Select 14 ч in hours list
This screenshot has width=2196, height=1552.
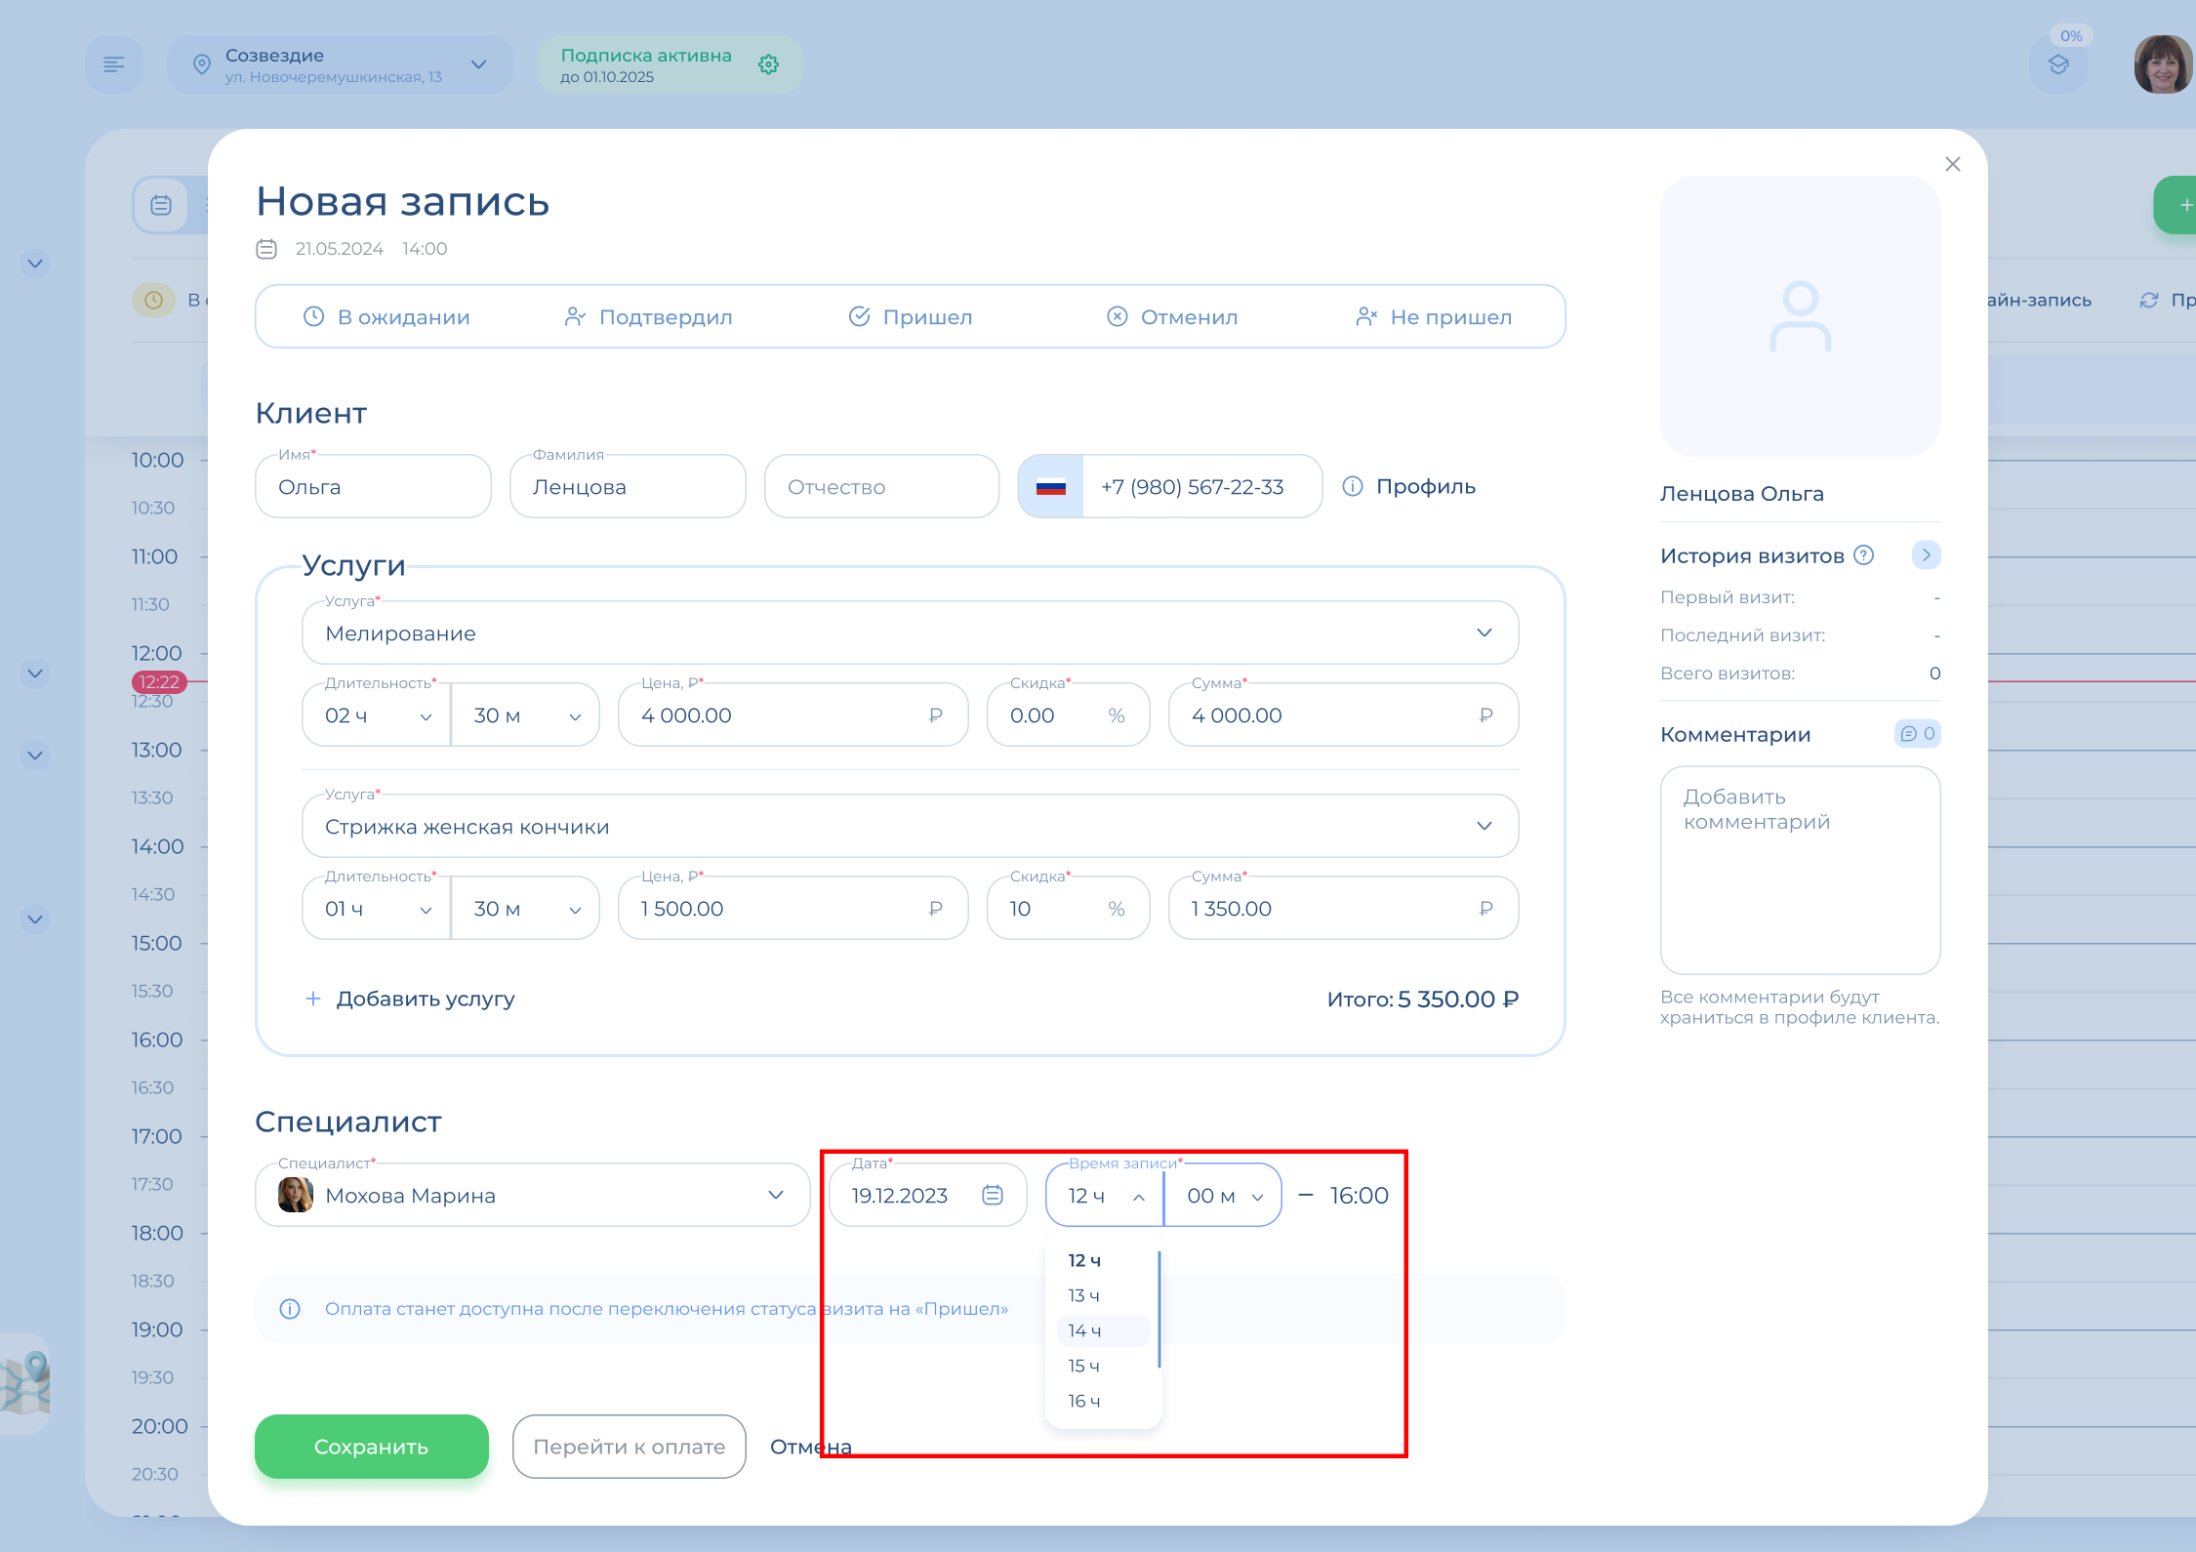(1086, 1331)
